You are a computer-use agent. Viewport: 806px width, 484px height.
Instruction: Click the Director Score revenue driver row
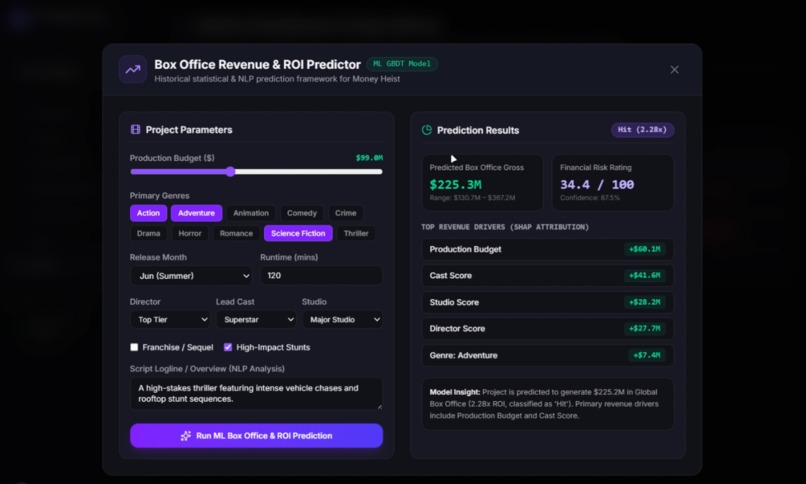(547, 328)
